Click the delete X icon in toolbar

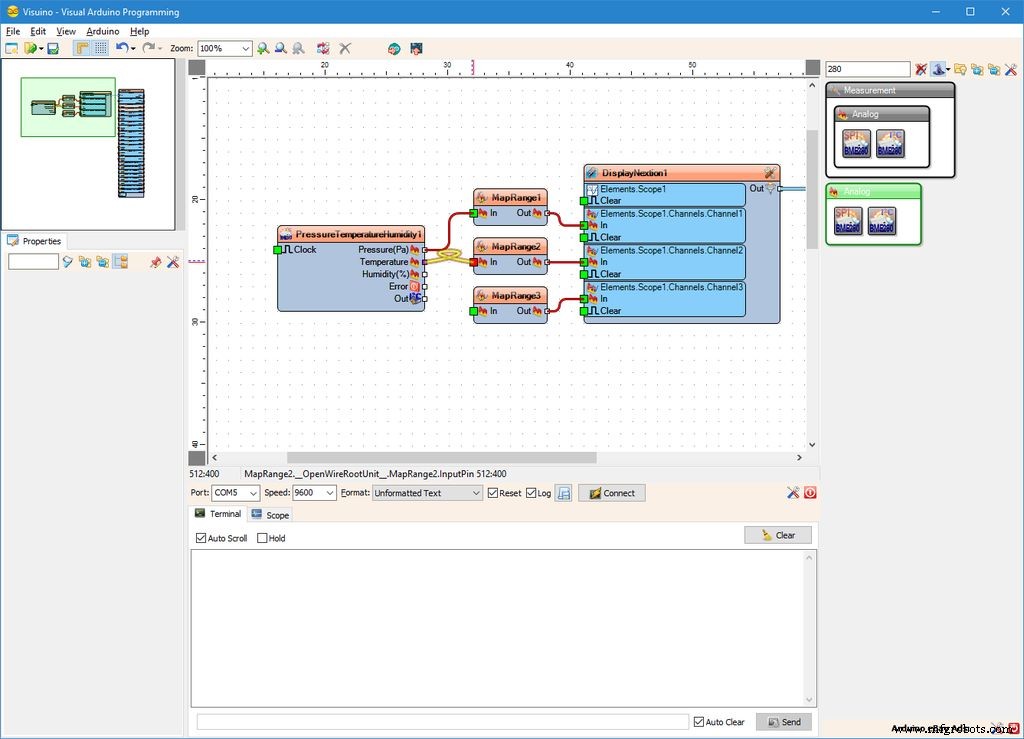tap(345, 48)
